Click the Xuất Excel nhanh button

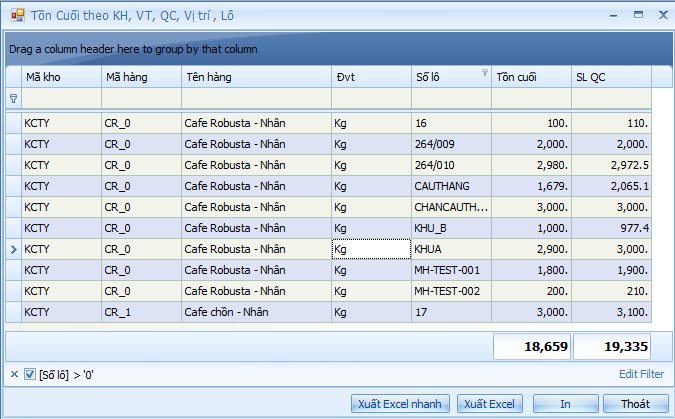click(401, 404)
